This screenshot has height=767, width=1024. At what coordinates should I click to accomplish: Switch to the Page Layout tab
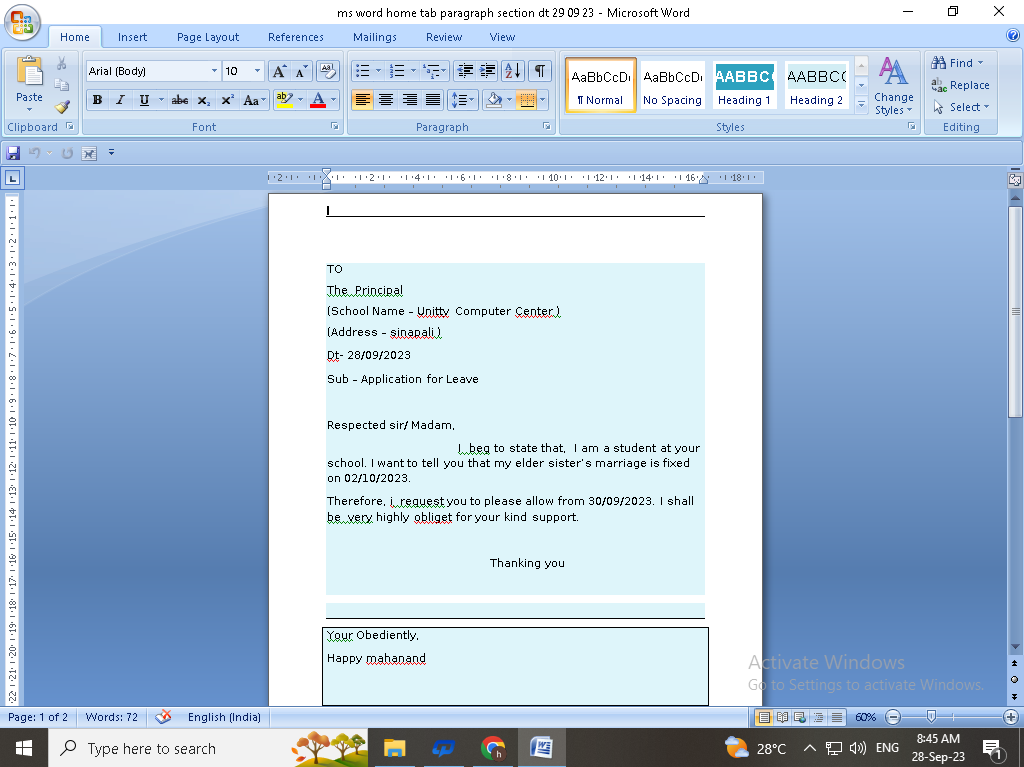tap(208, 37)
